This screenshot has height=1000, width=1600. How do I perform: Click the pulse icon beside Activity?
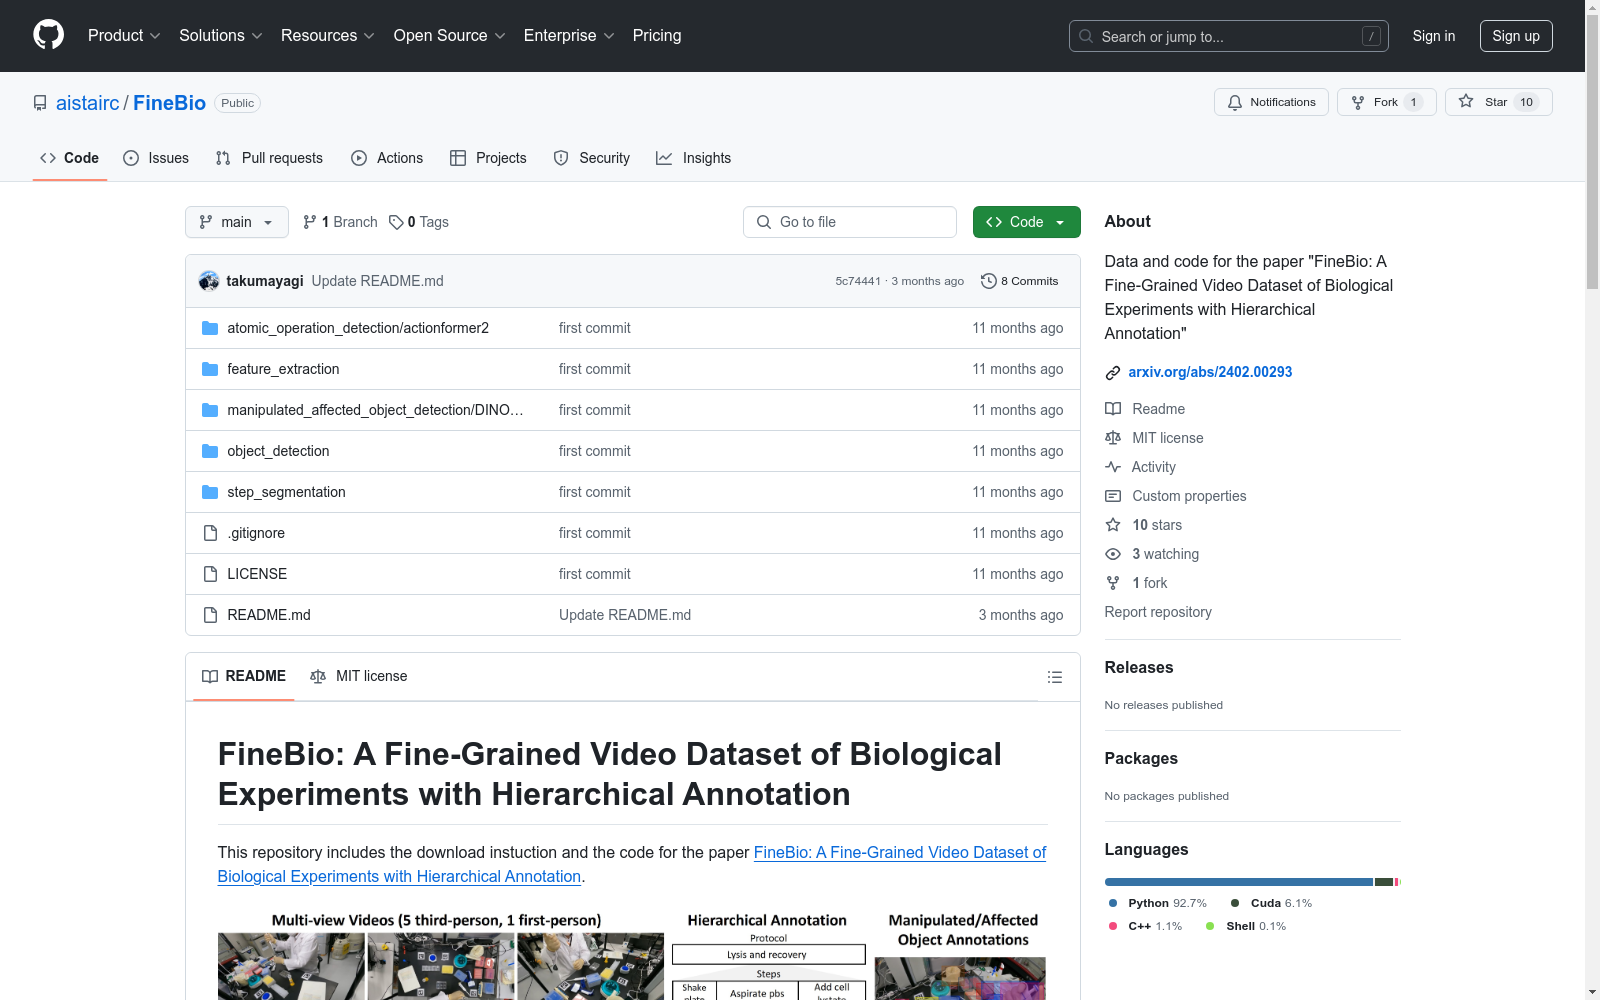[1113, 467]
